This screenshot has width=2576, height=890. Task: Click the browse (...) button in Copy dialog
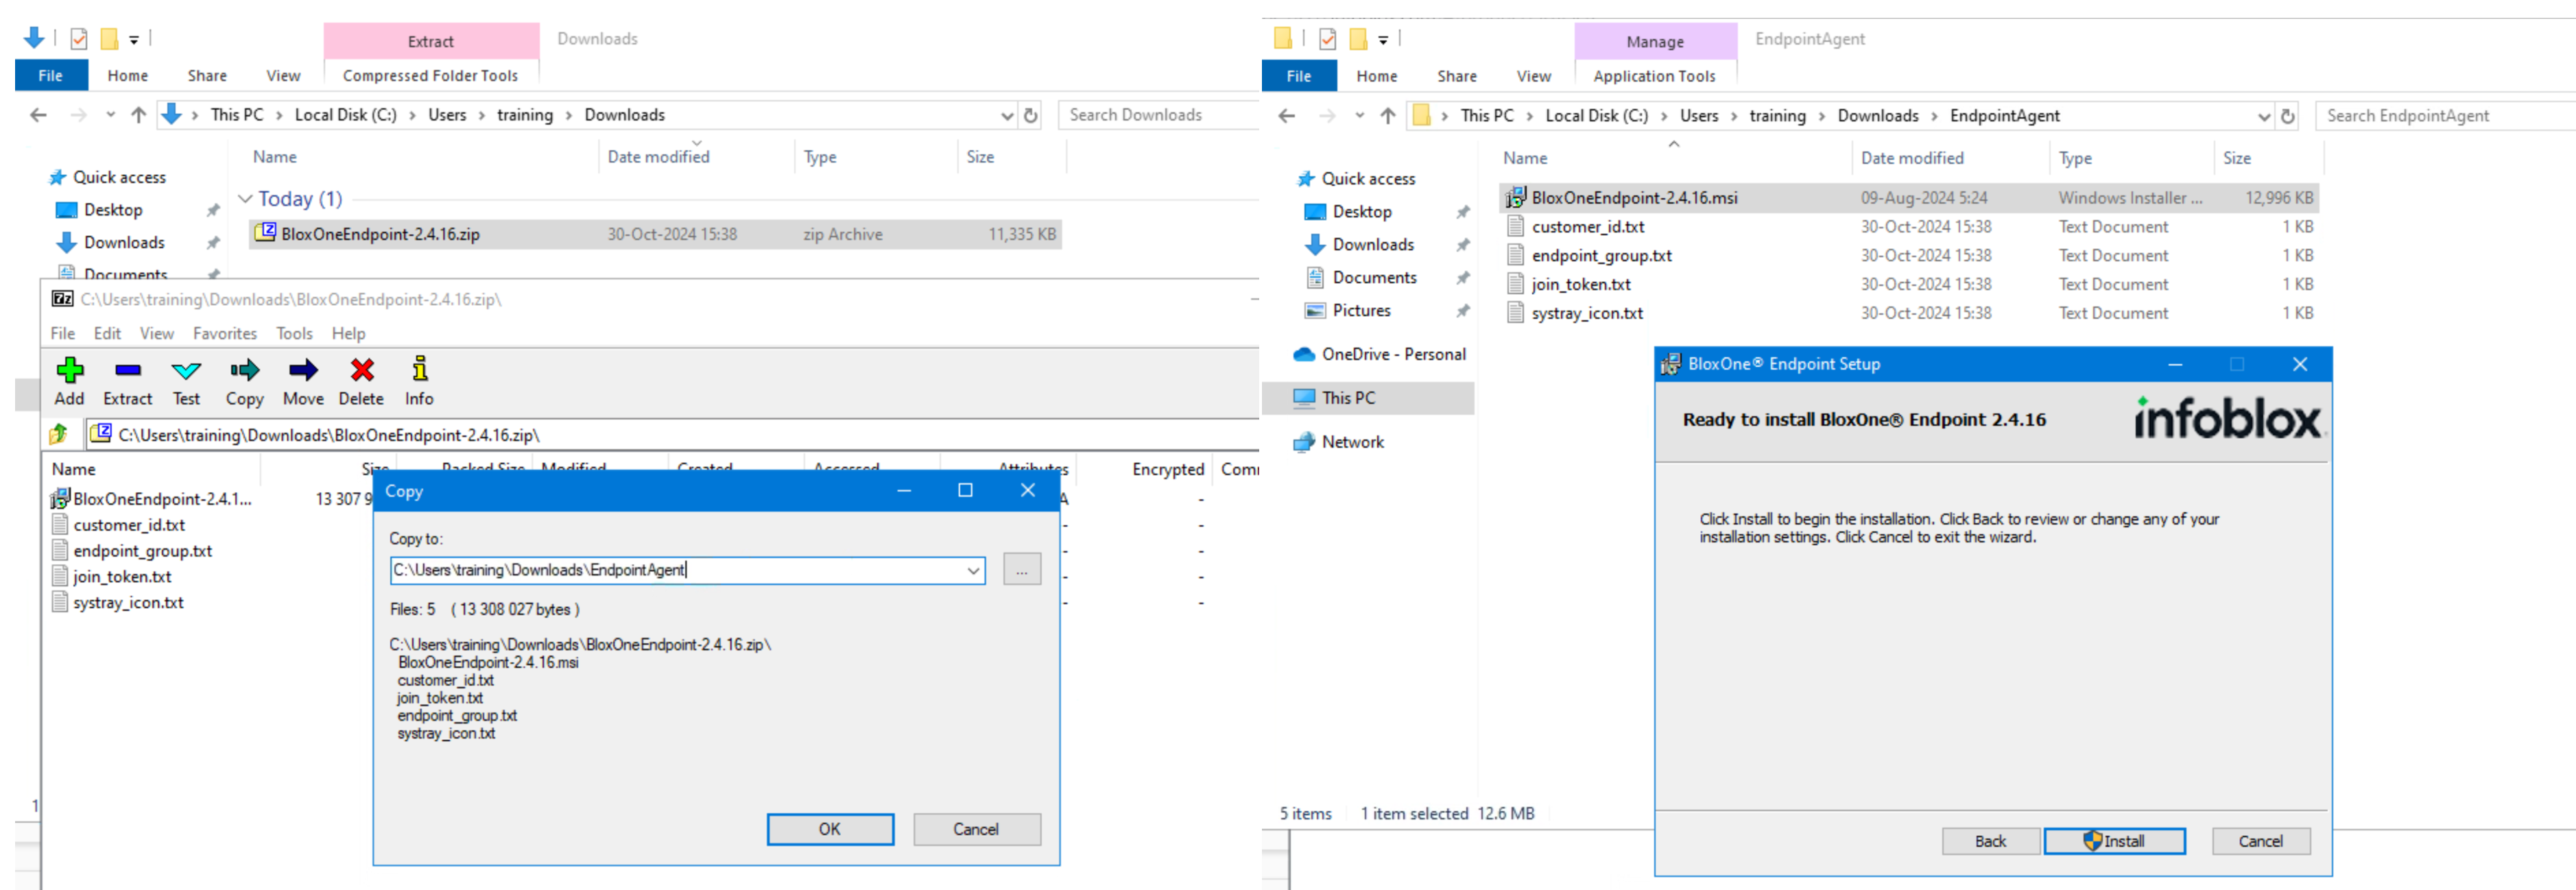(x=1021, y=570)
